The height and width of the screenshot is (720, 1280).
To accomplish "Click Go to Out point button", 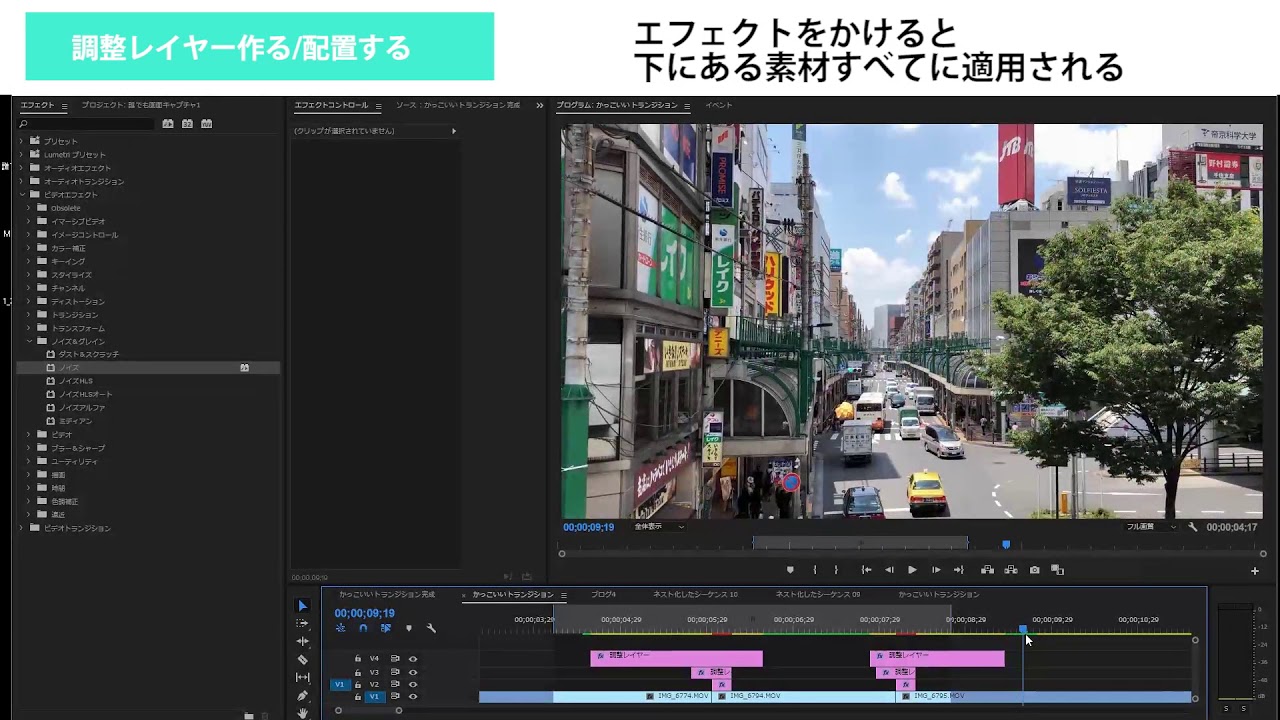I will click(959, 570).
